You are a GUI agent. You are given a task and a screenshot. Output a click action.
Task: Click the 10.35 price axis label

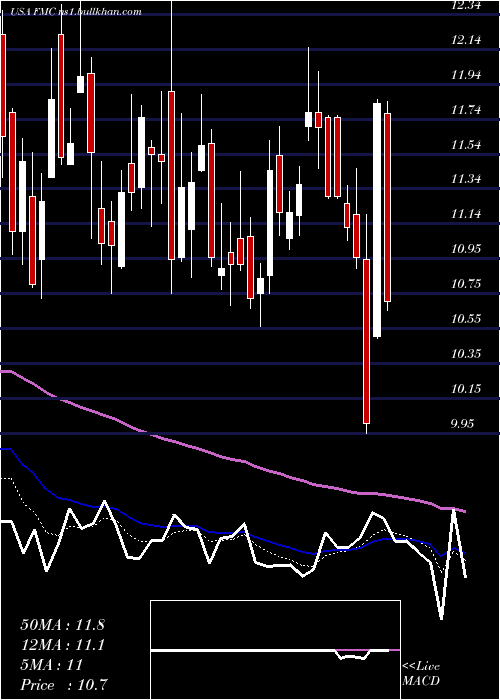(466, 354)
